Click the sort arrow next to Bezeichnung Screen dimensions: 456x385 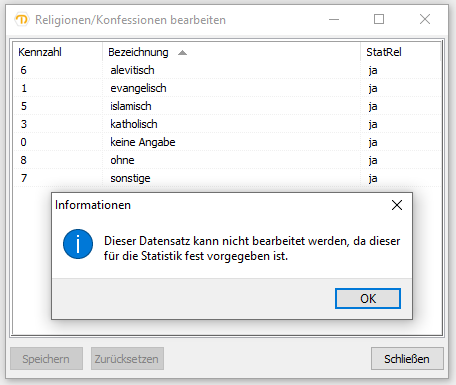click(182, 53)
